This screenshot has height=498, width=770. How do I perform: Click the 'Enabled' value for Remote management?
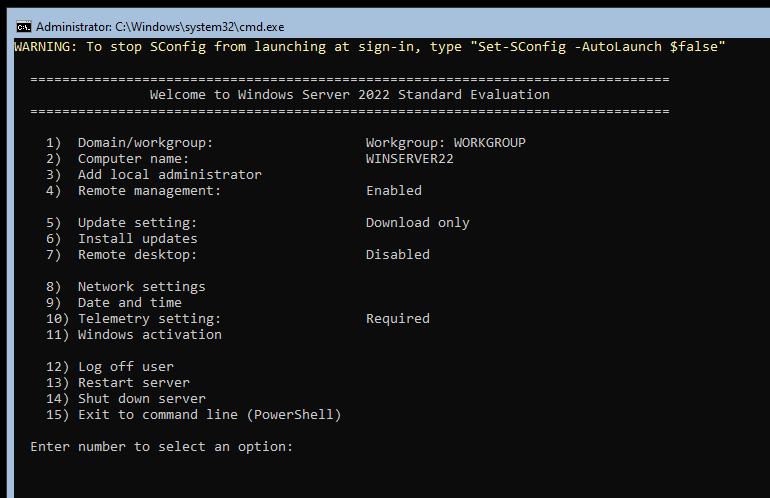tap(394, 191)
